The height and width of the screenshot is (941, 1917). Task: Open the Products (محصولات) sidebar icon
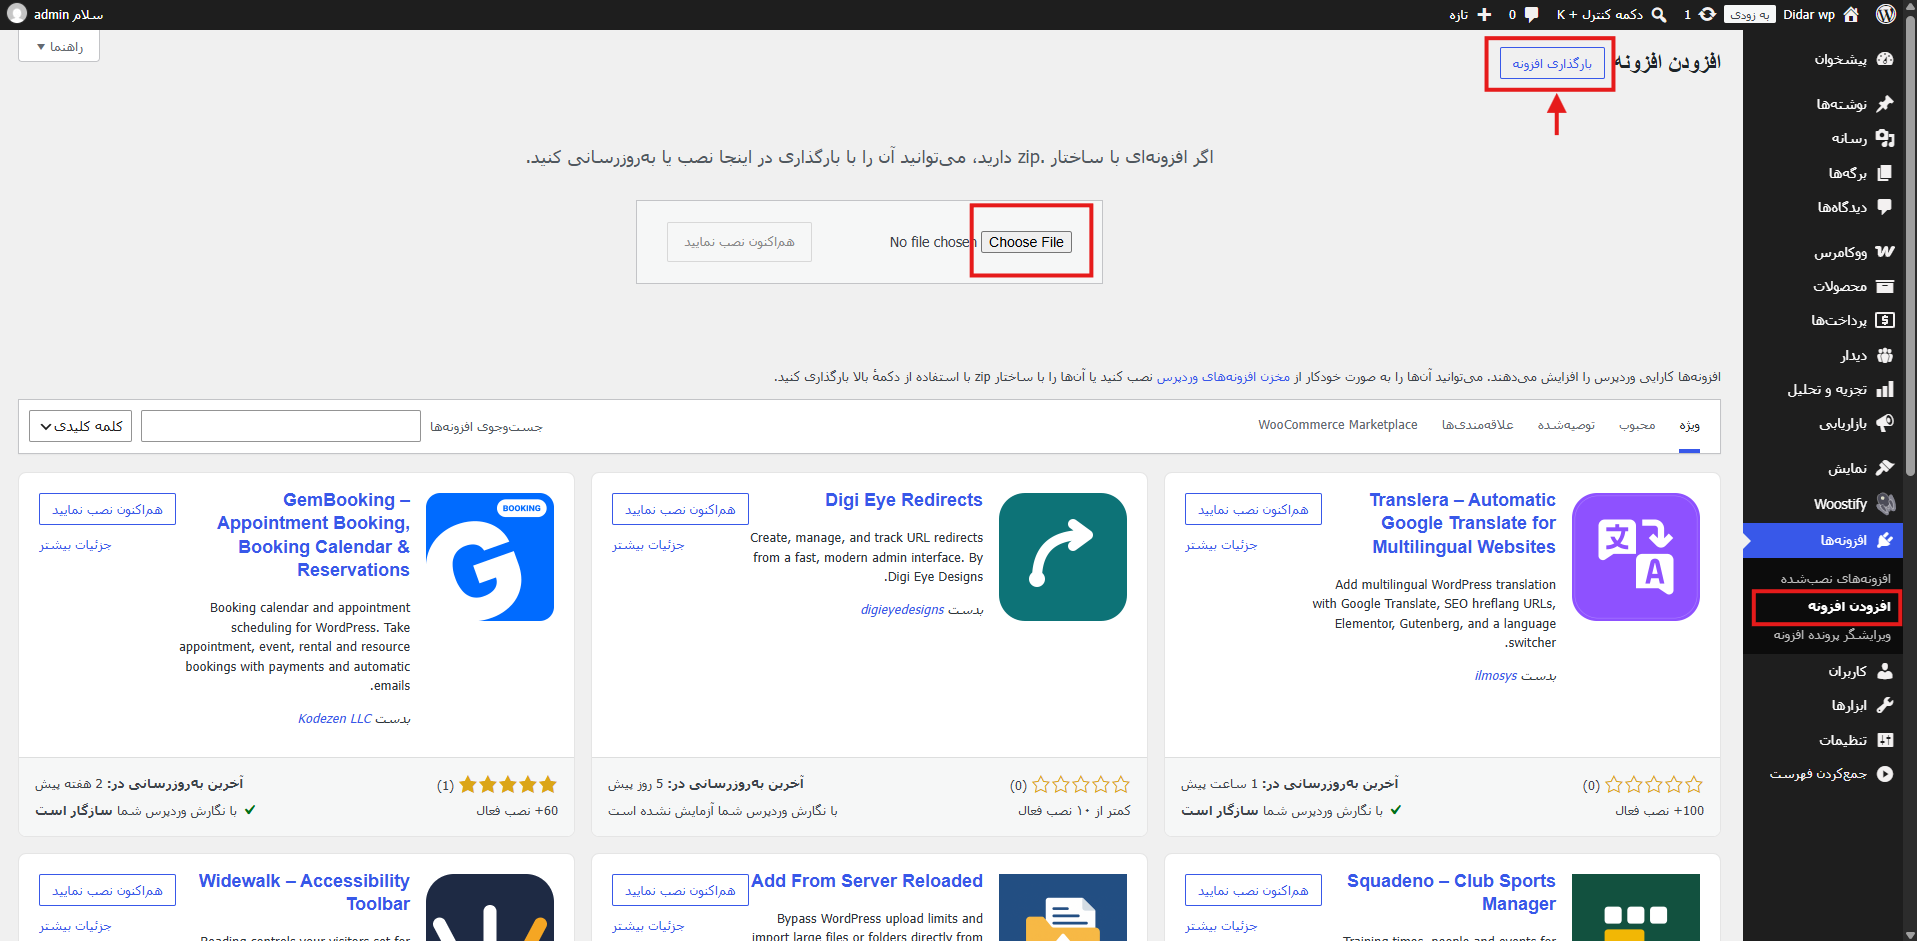[1885, 286]
